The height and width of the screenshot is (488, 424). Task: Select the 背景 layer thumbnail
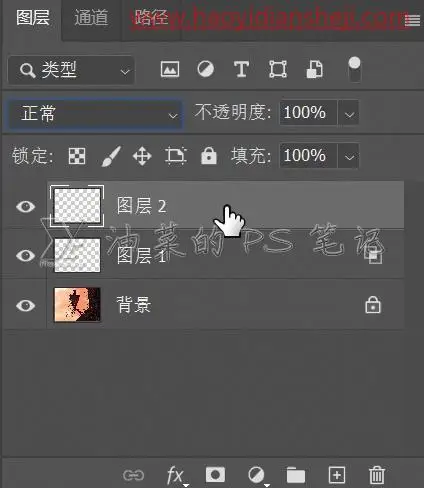pyautogui.click(x=77, y=305)
